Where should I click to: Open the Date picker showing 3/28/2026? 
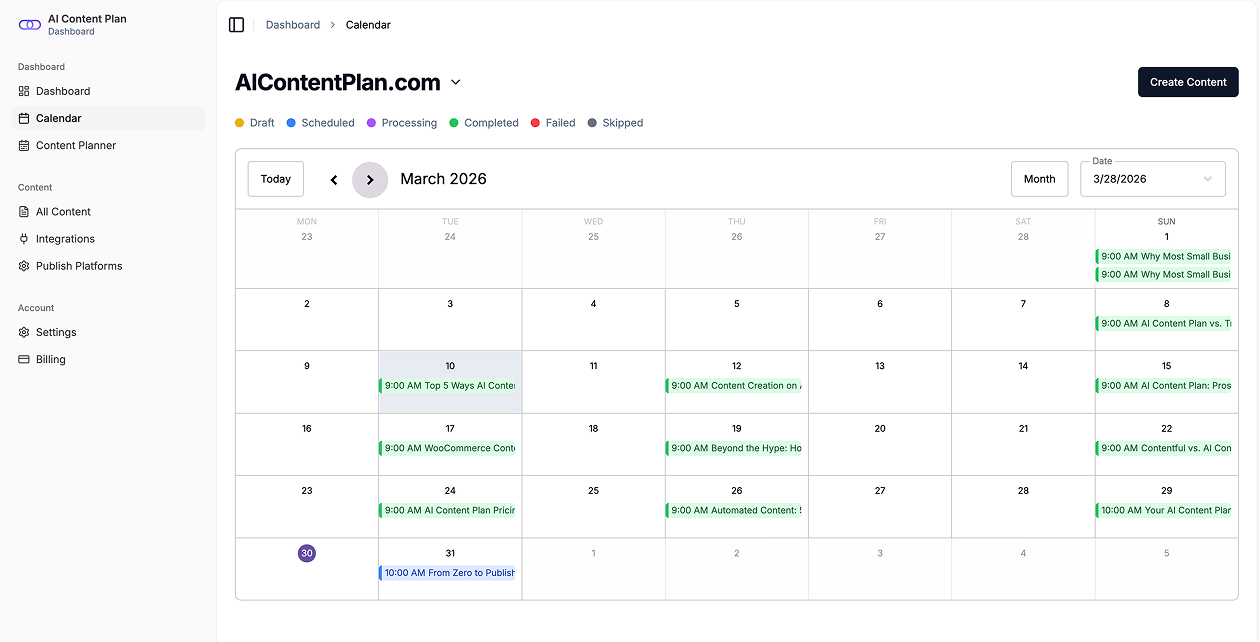[1152, 178]
